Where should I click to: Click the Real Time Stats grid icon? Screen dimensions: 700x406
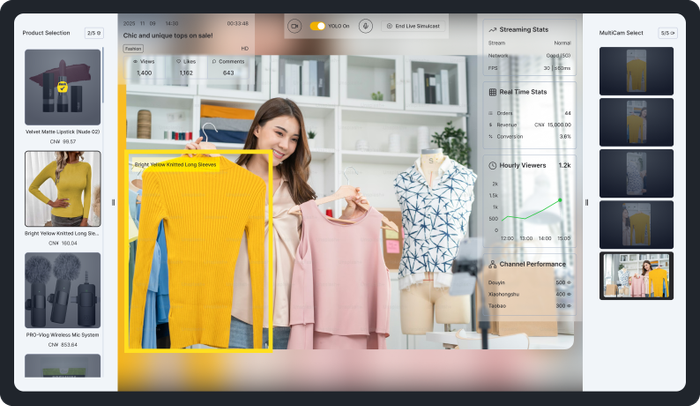tap(491, 91)
